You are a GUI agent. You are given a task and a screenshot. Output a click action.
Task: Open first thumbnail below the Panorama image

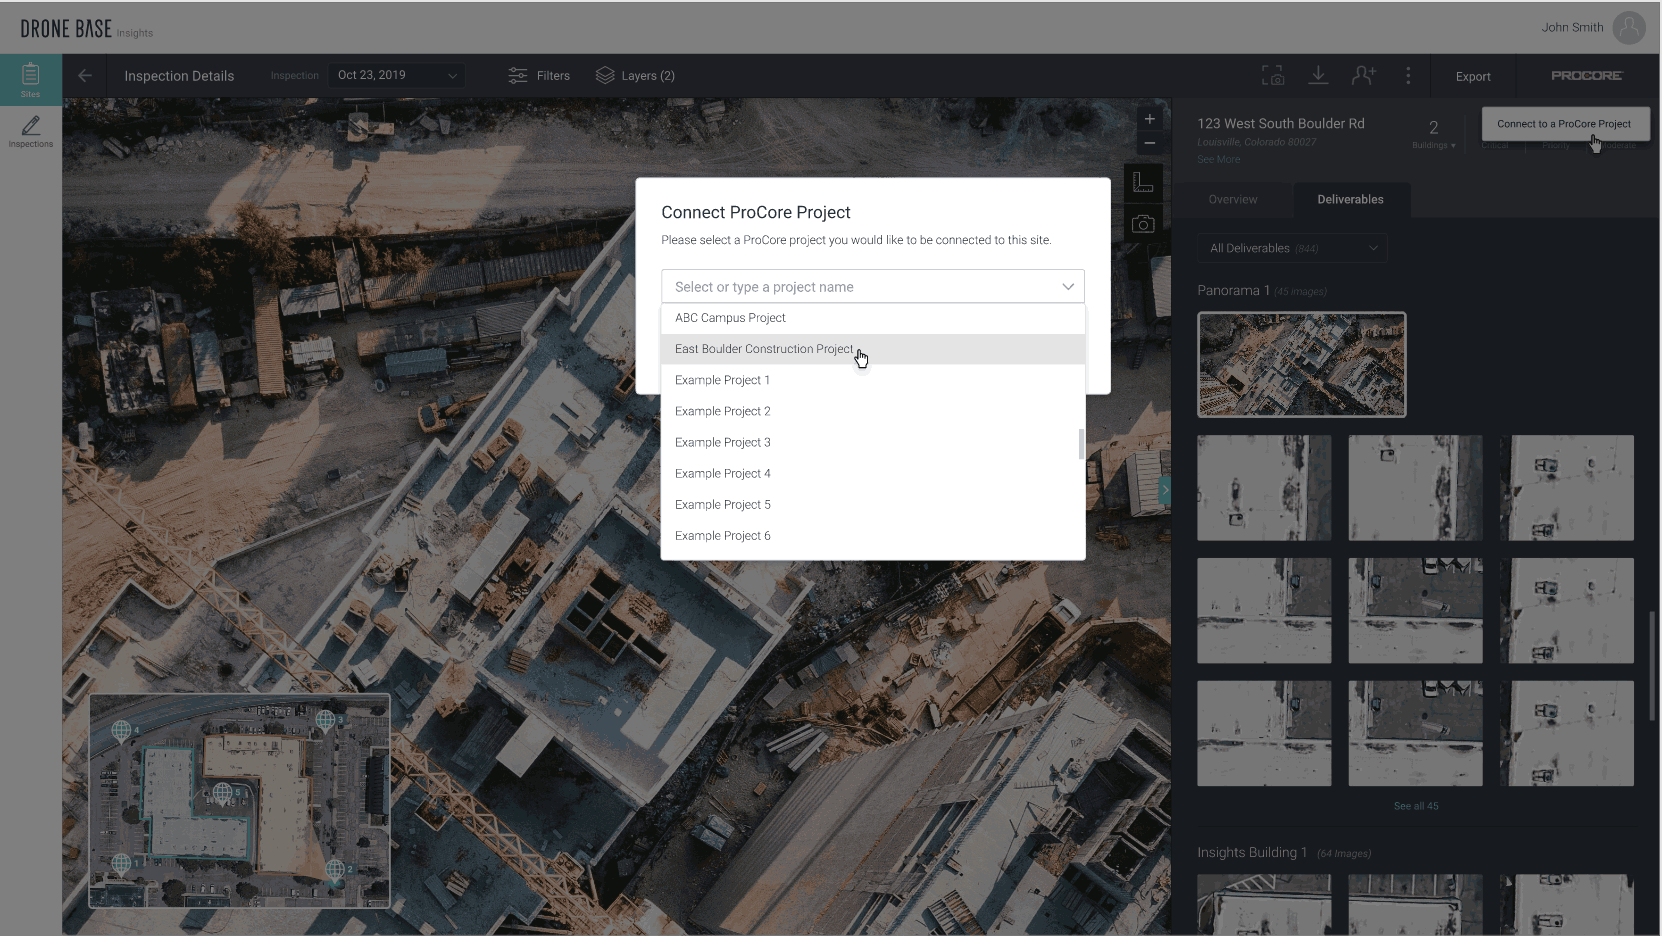1264,488
